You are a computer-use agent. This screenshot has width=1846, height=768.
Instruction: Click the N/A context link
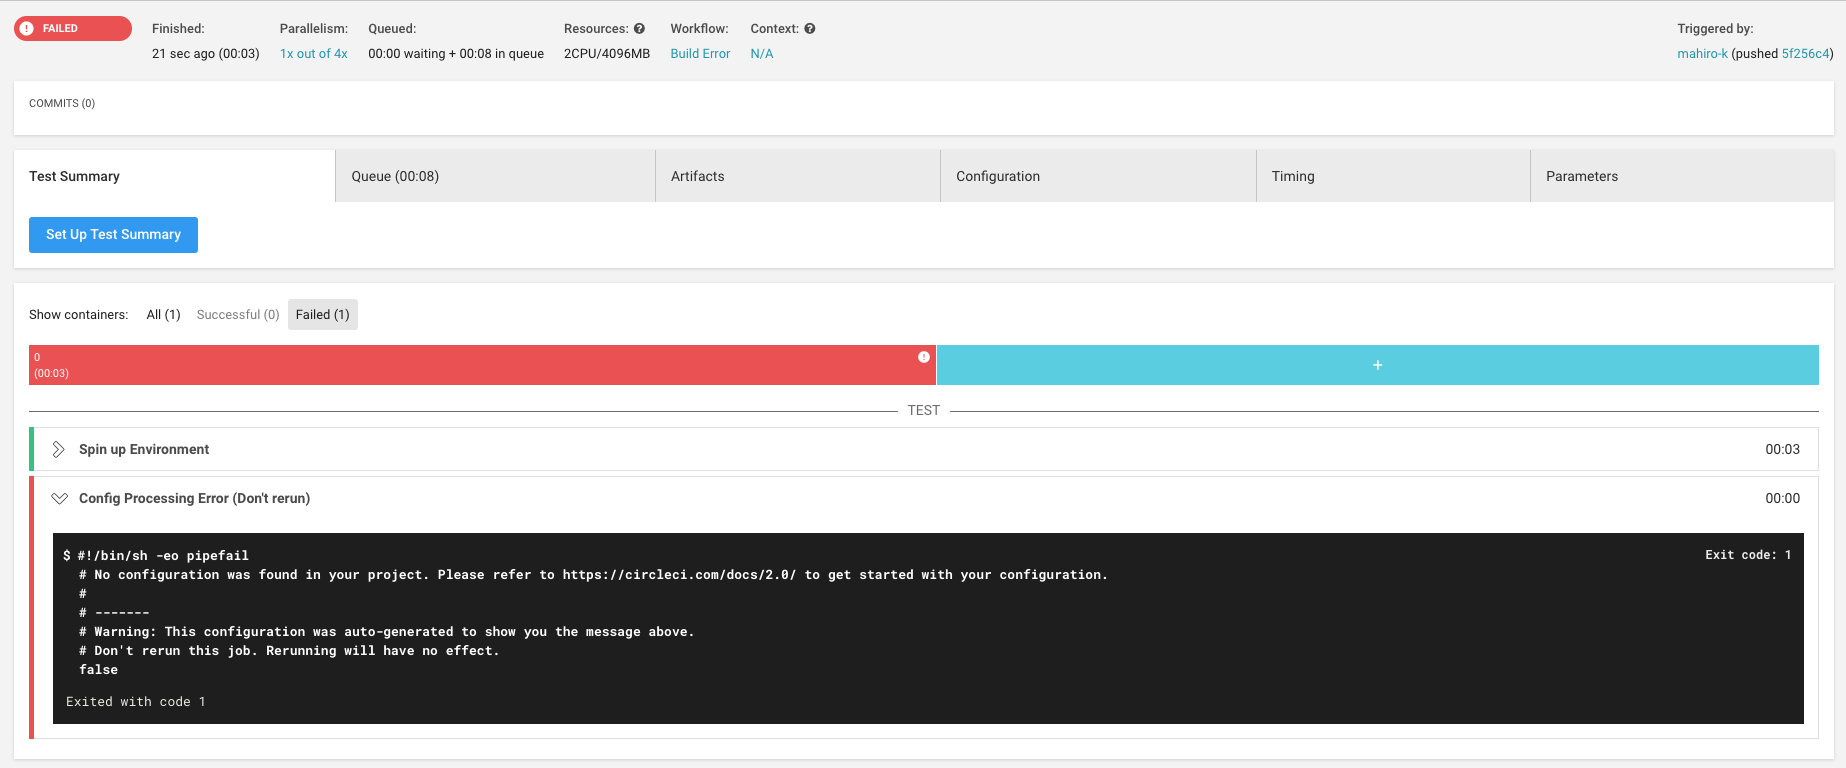click(762, 54)
